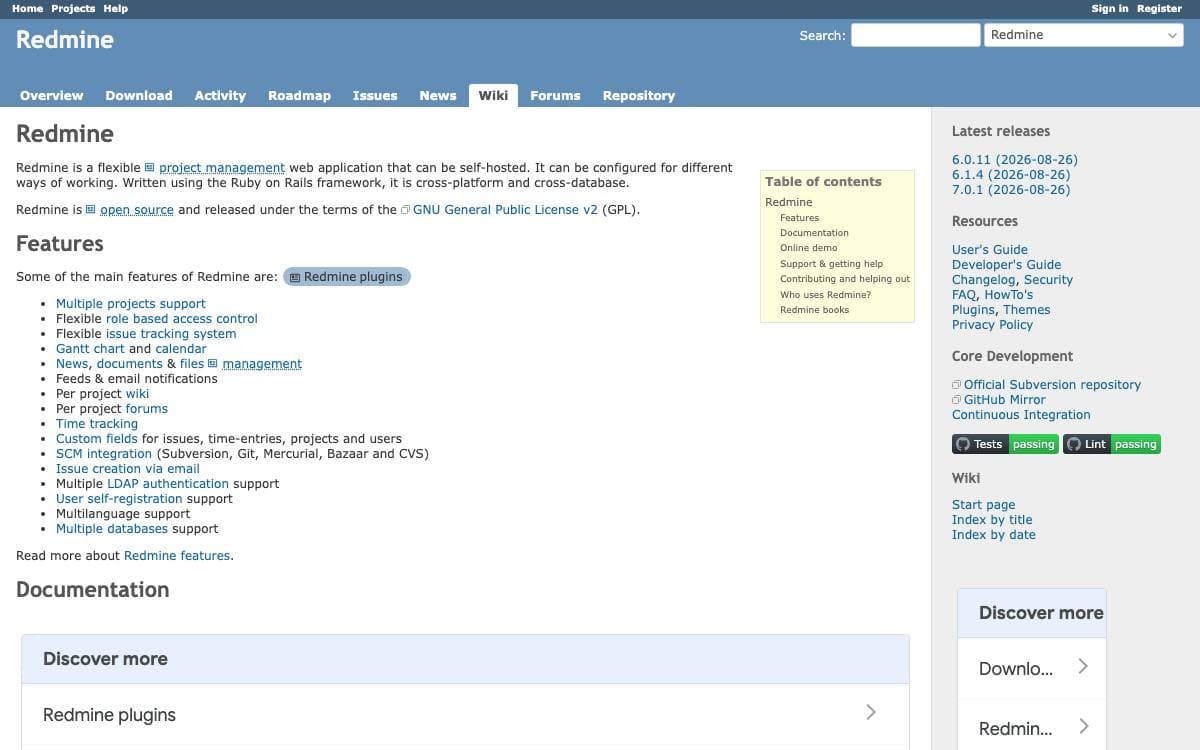Screen dimensions: 1200x750
Task: Open the User's Guide link
Action: (x=990, y=250)
